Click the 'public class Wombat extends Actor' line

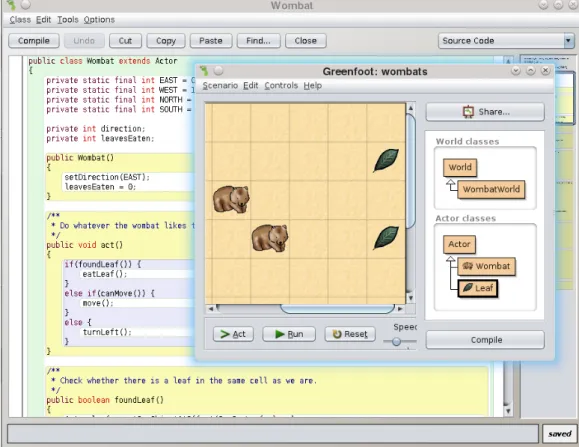(x=103, y=61)
